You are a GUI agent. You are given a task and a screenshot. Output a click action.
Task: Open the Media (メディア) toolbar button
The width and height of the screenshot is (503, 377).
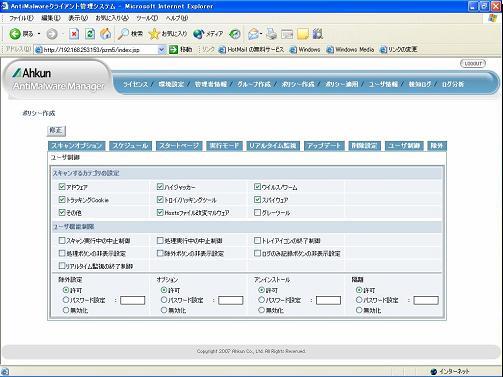pyautogui.click(x=208, y=34)
